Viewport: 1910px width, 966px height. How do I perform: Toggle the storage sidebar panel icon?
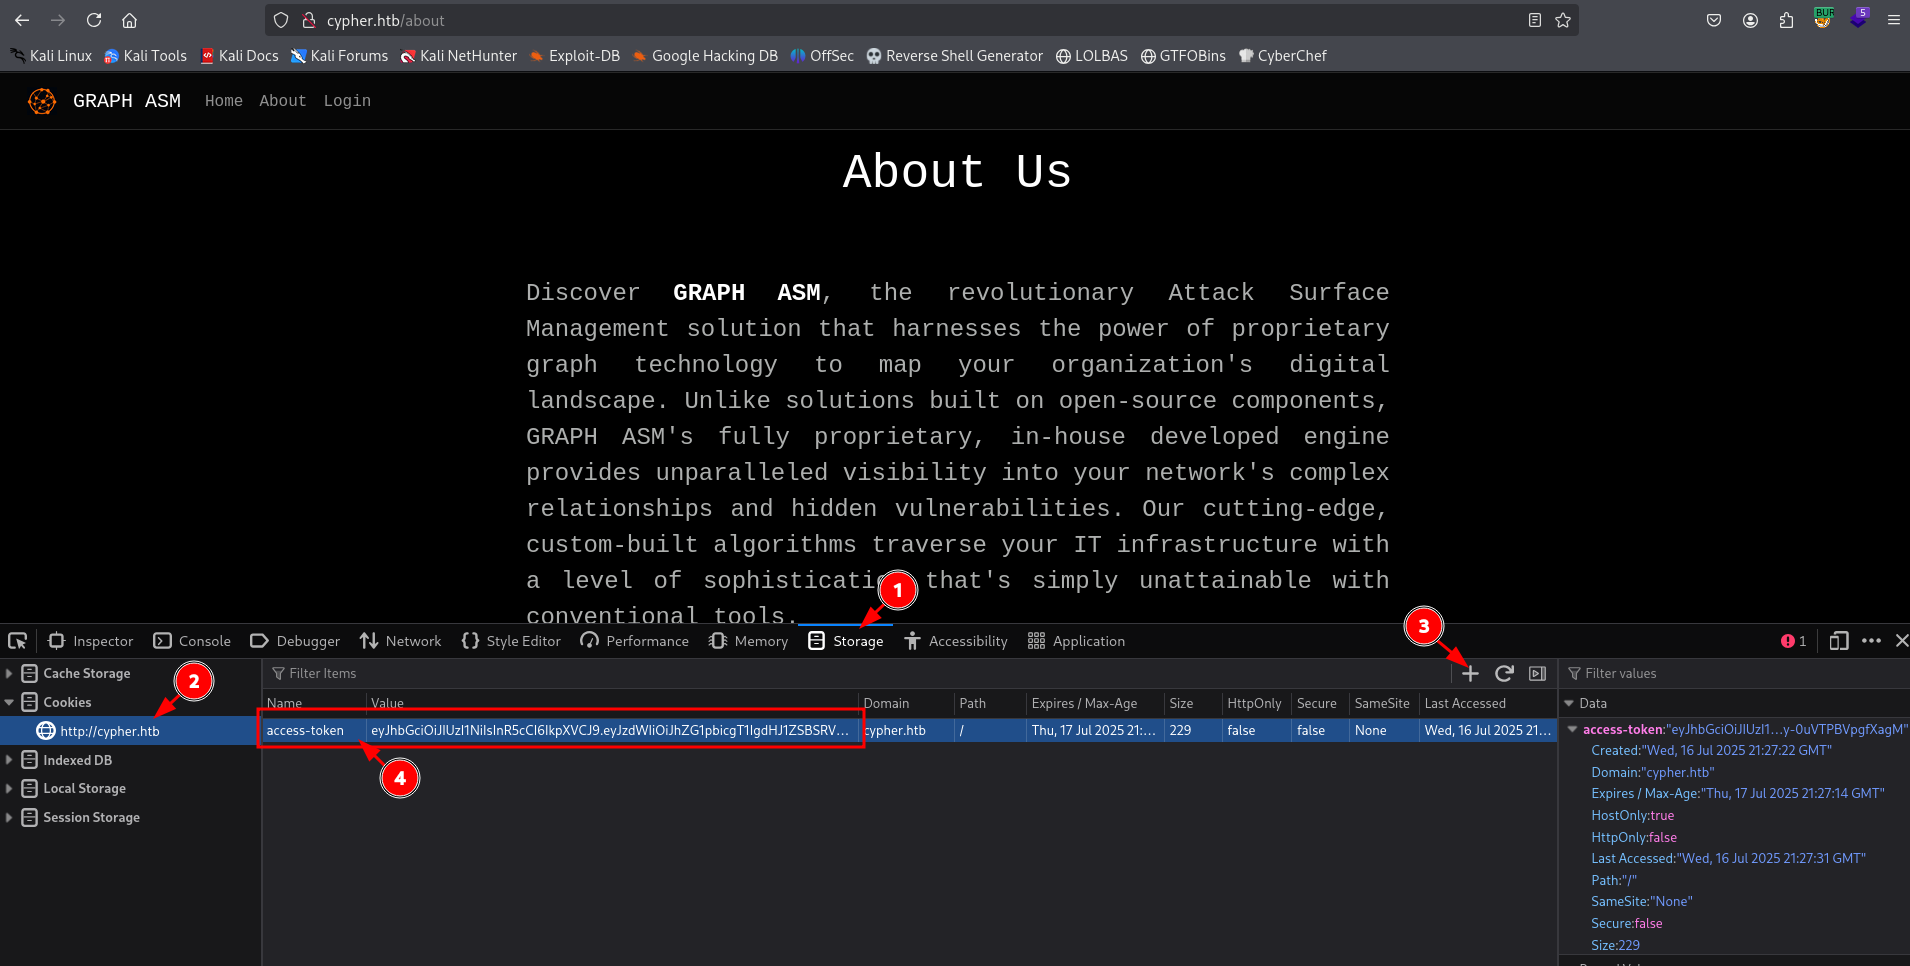click(1538, 674)
